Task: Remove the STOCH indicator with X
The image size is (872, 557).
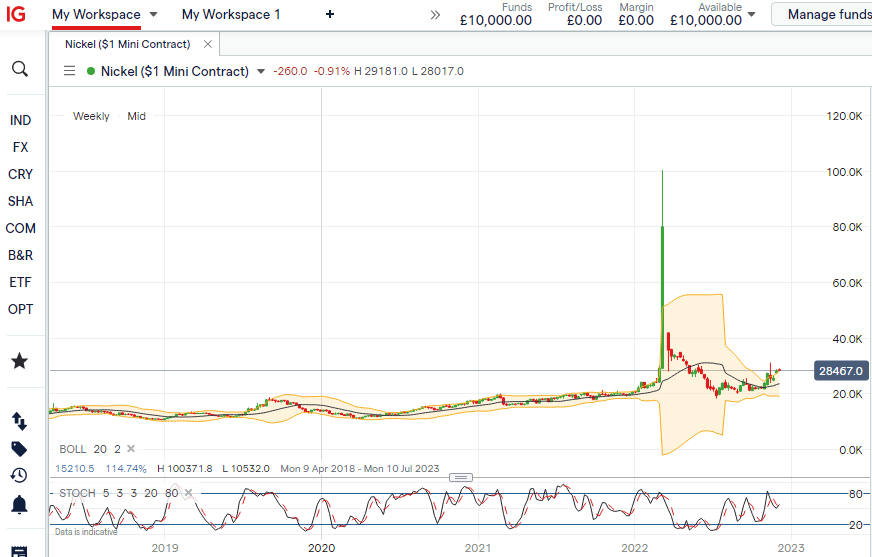Action: 188,493
